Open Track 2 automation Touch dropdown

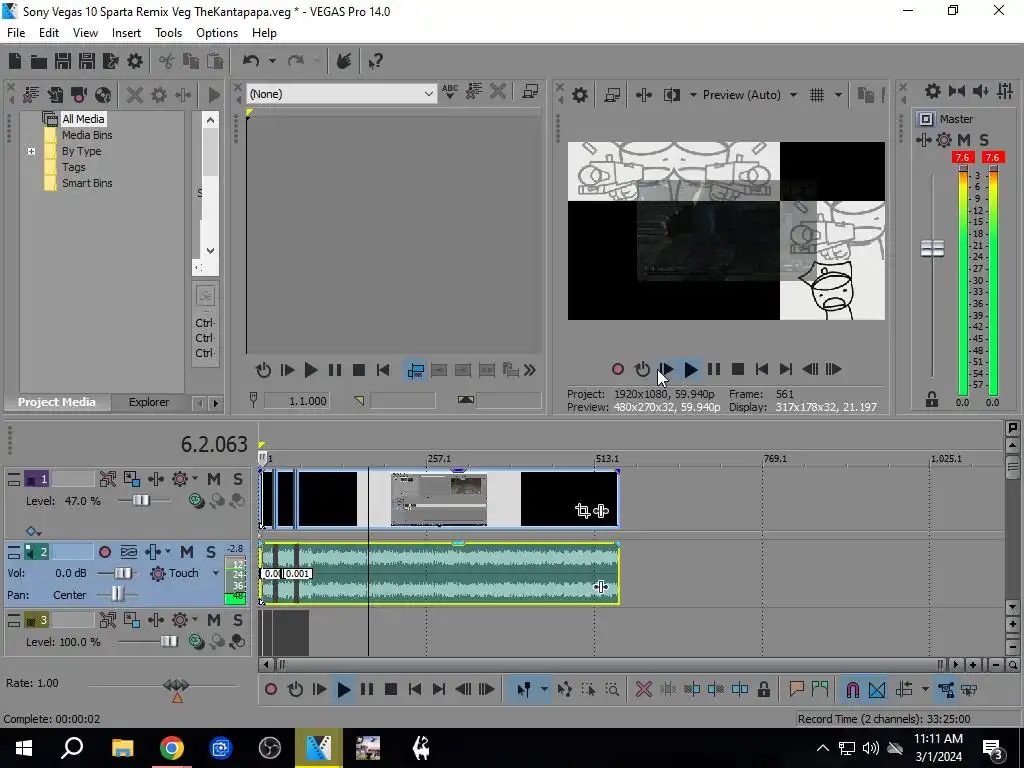click(216, 573)
